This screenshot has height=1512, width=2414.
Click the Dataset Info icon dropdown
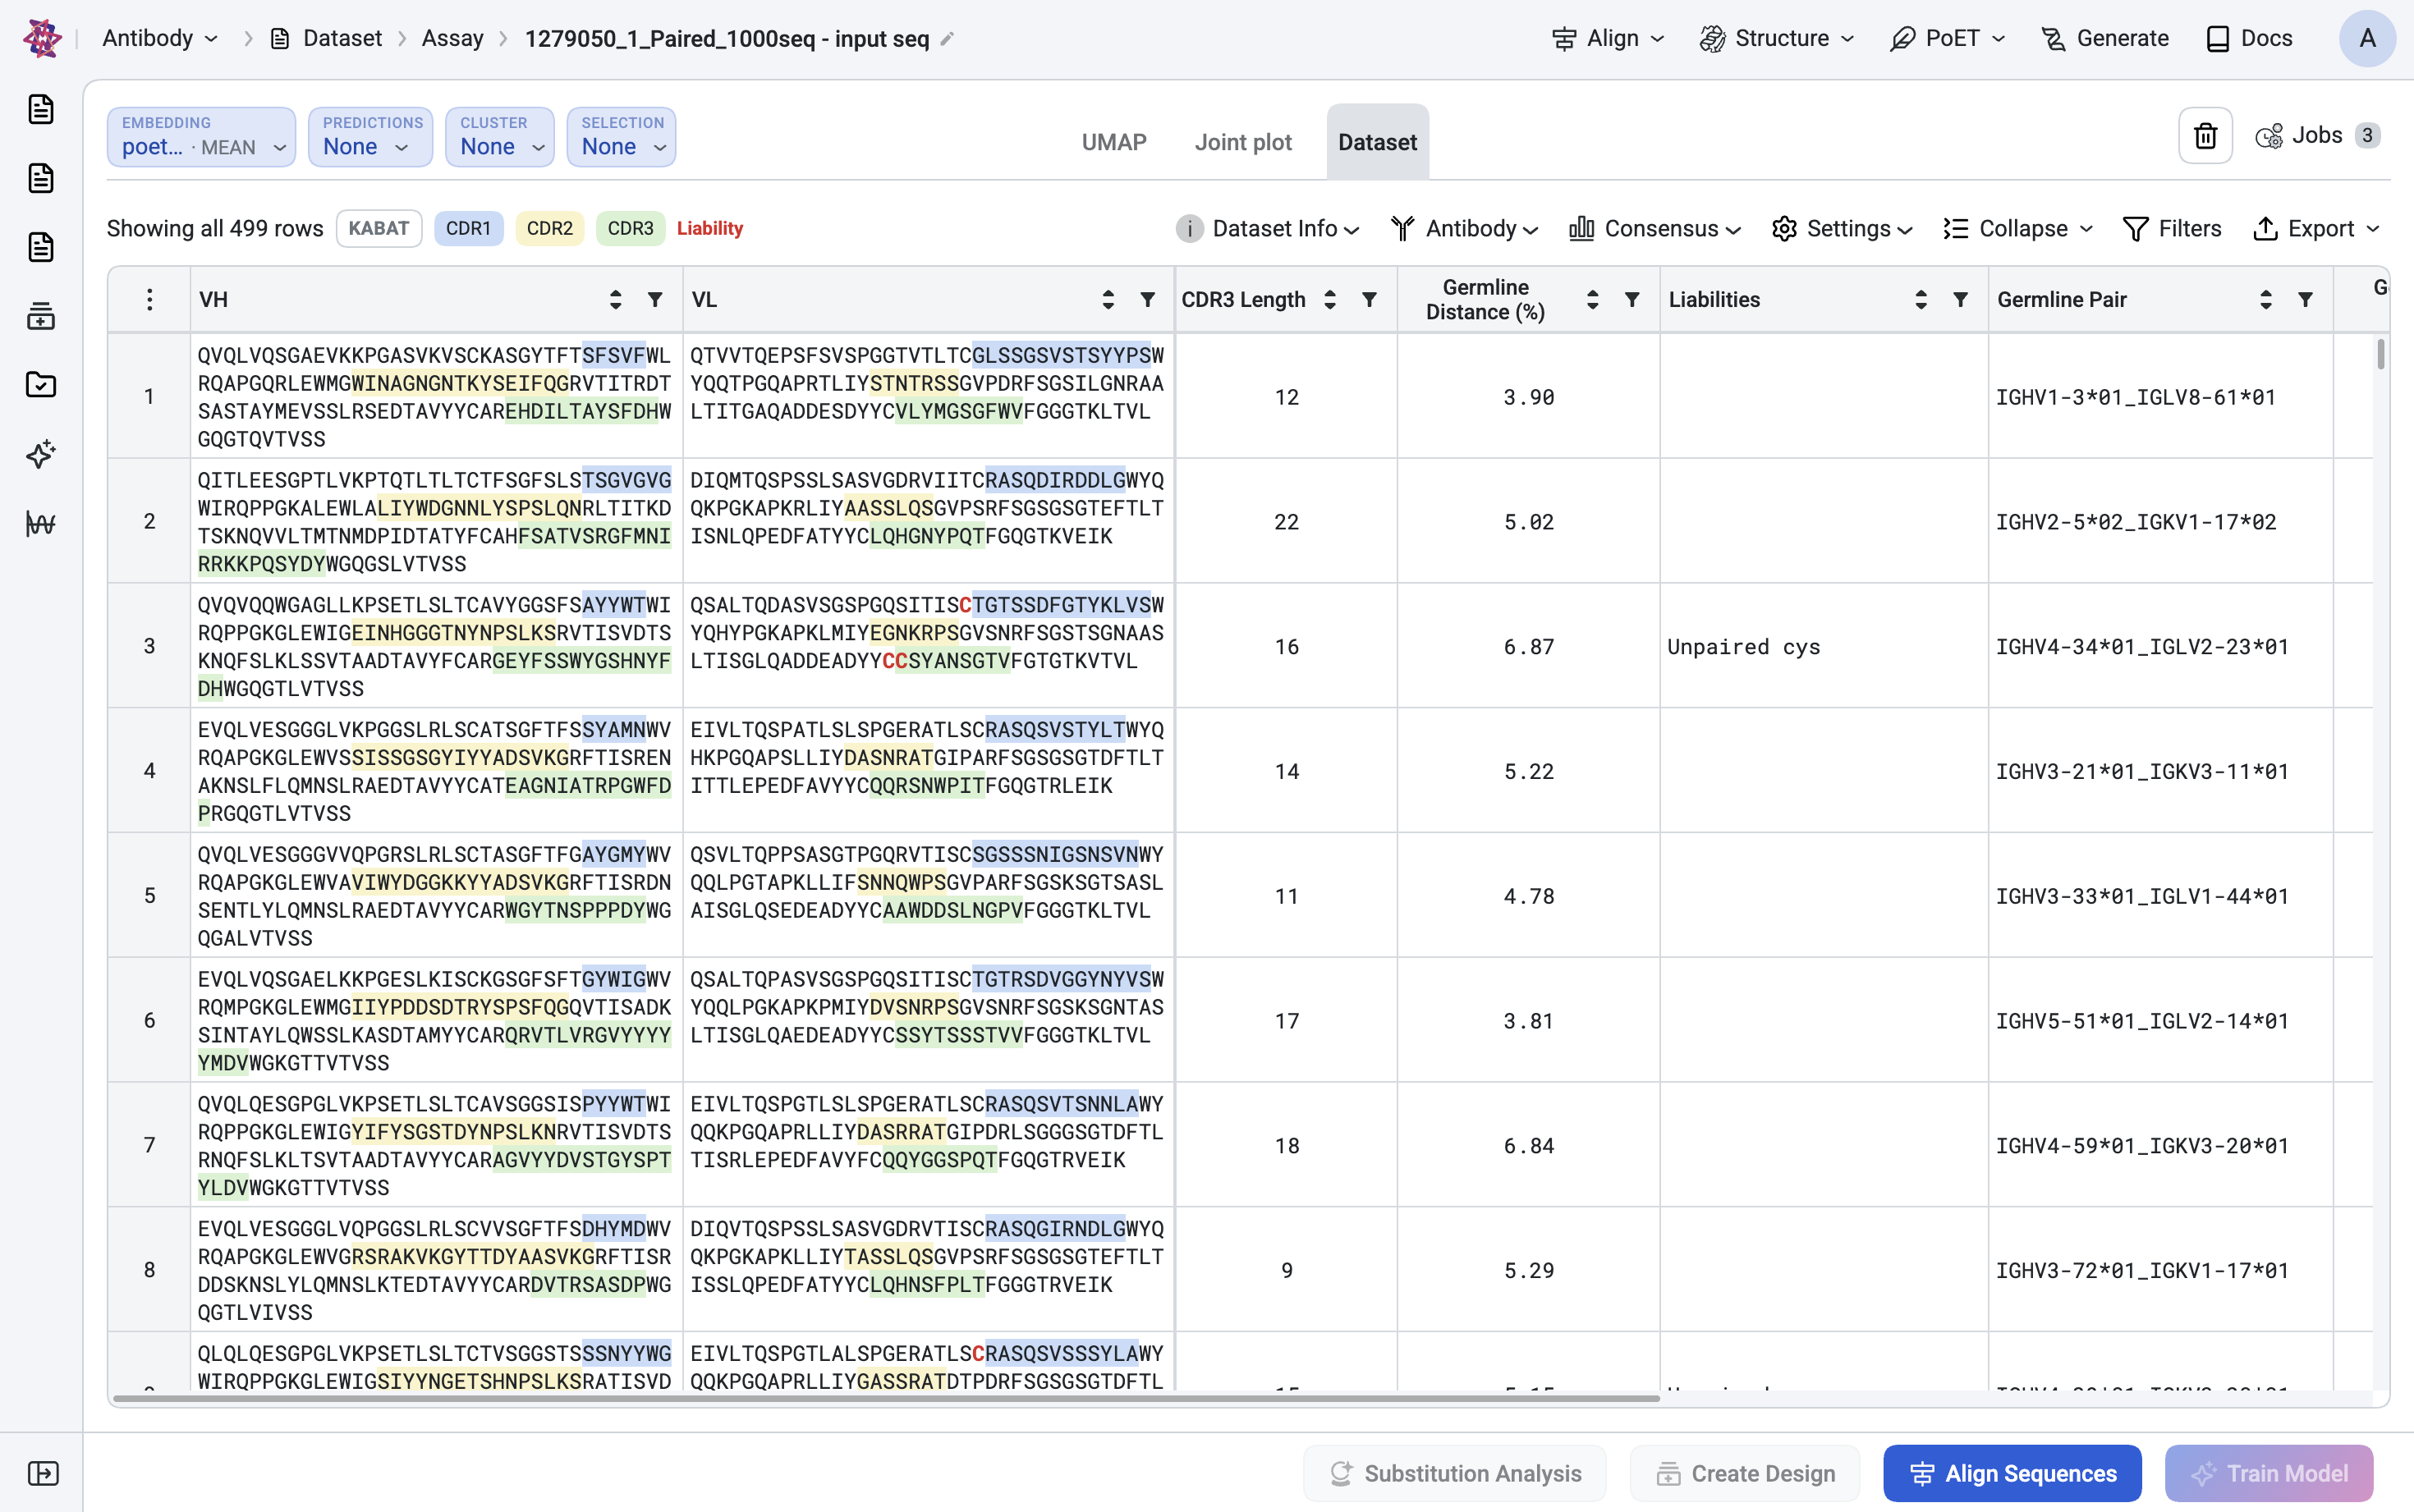[x=1267, y=229]
